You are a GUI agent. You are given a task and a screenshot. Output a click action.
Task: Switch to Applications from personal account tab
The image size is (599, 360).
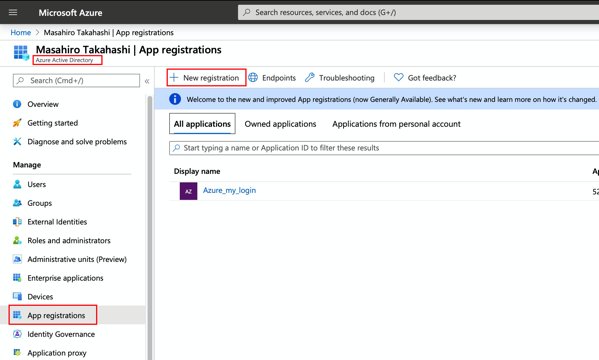[397, 124]
